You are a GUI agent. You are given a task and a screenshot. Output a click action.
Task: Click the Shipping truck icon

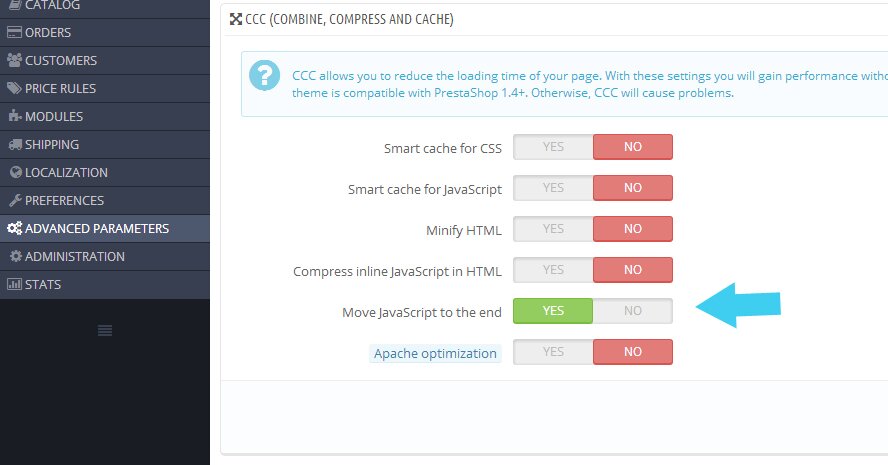[14, 144]
